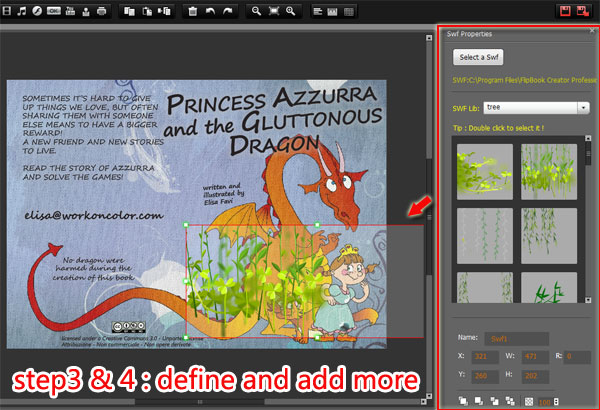Click the redo arrow icon
The width and height of the screenshot is (600, 410).
point(227,11)
